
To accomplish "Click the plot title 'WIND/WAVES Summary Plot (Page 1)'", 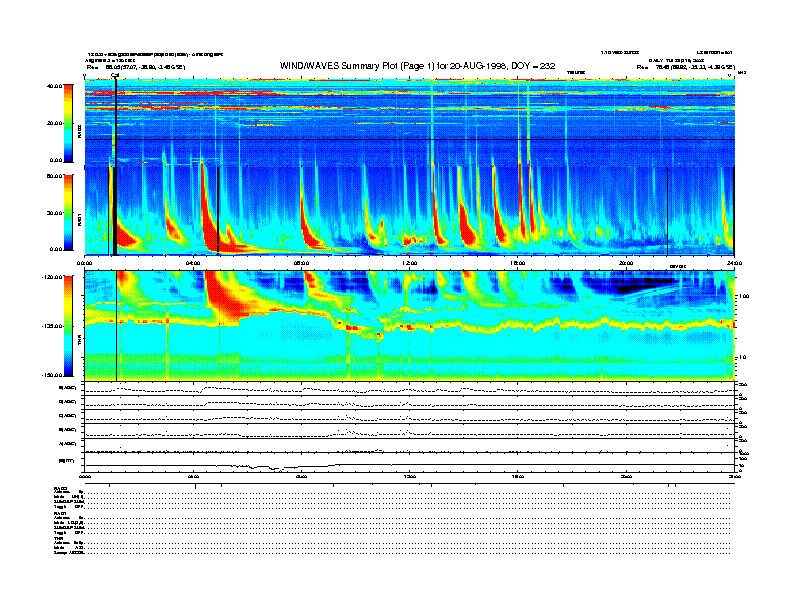I will [357, 66].
